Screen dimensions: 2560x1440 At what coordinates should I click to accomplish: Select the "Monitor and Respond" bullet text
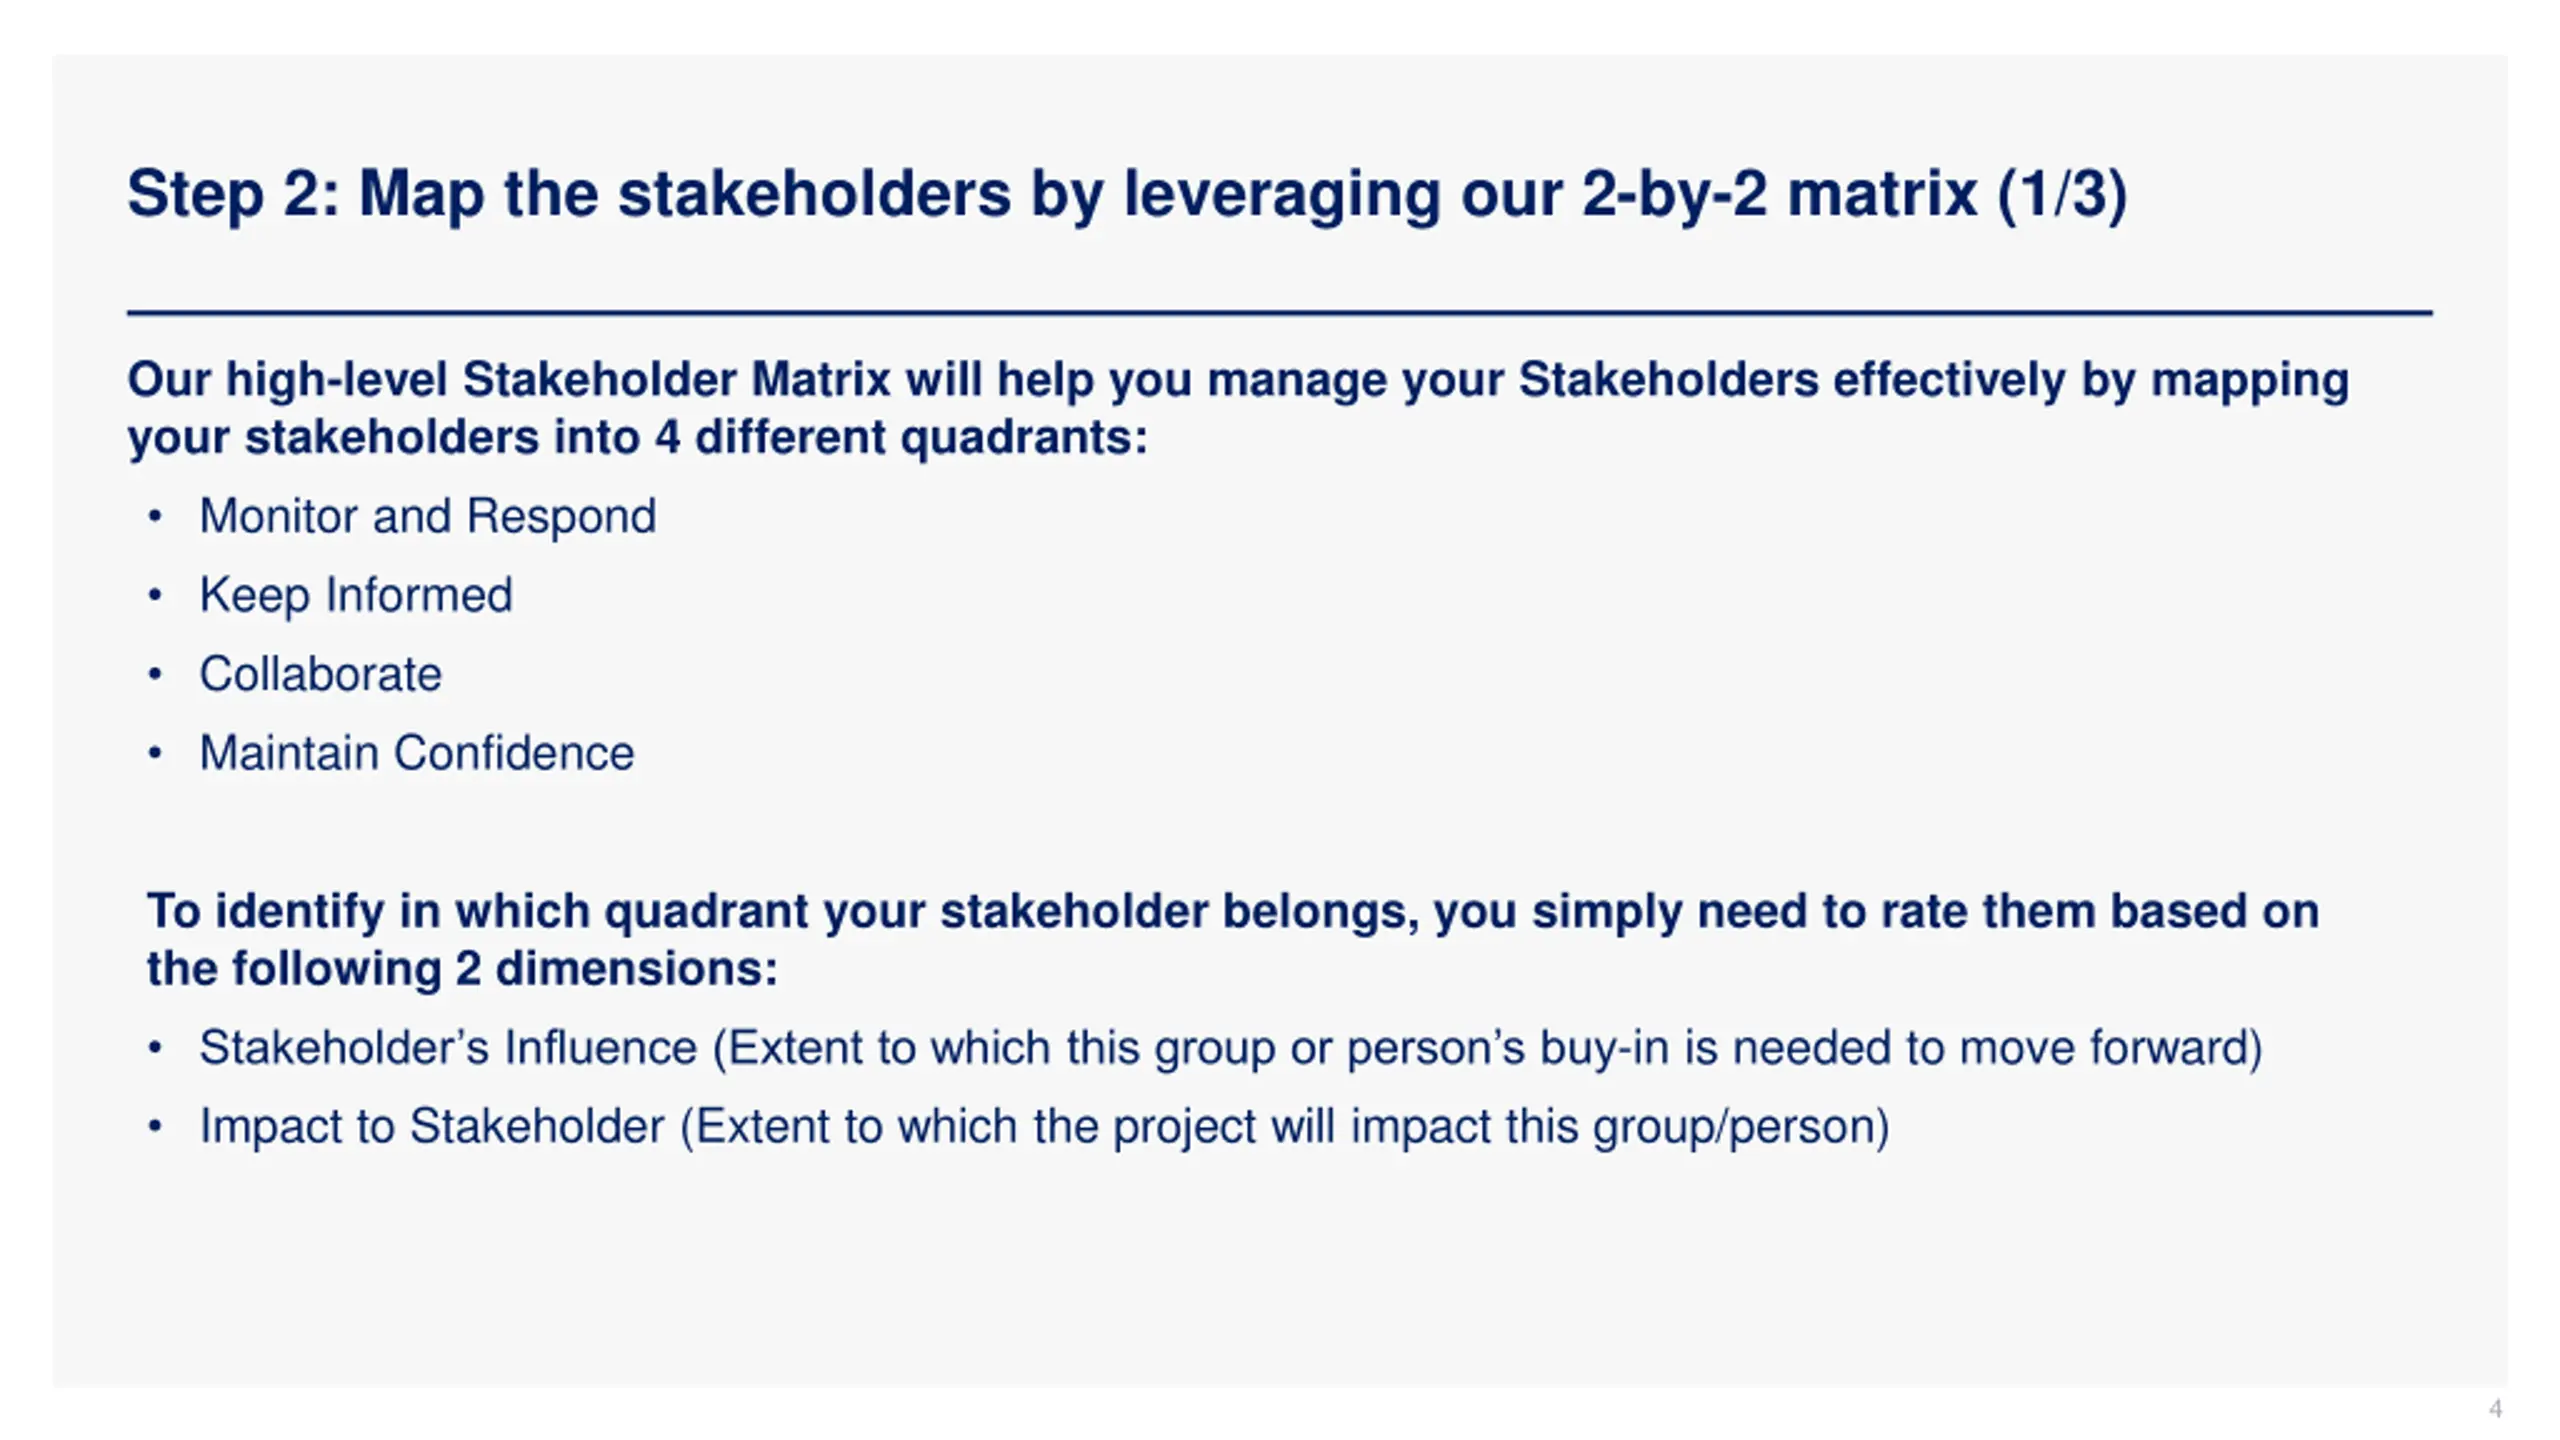427,517
